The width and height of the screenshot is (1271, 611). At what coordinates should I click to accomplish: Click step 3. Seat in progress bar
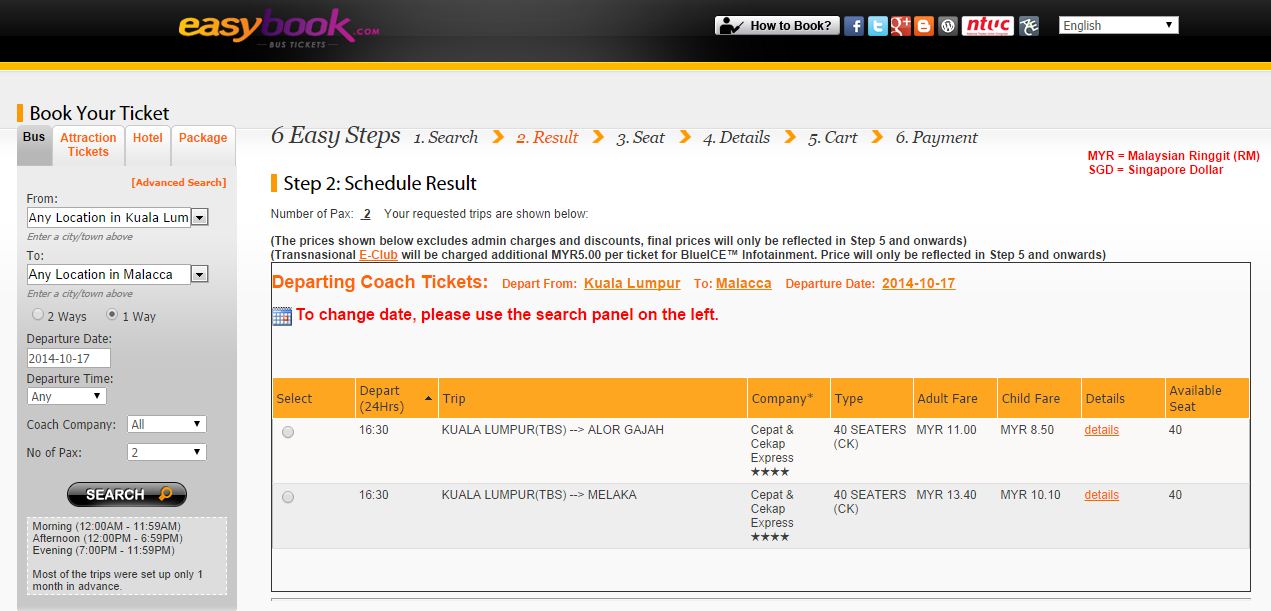pyautogui.click(x=641, y=138)
